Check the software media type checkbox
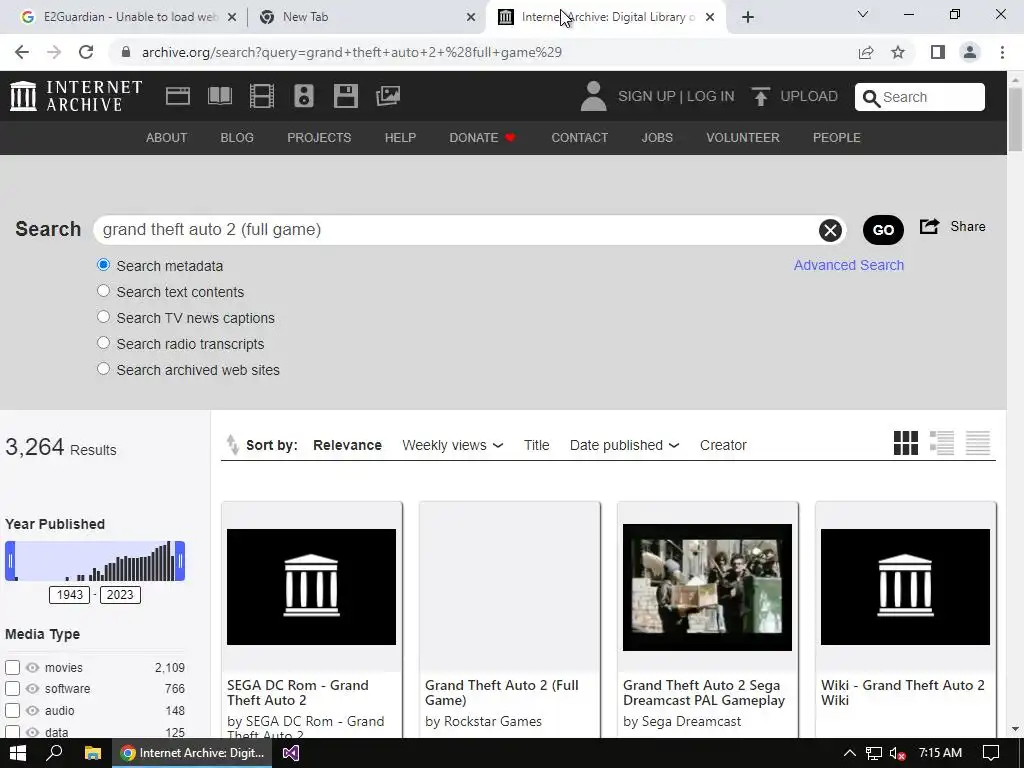The image size is (1024, 768). pyautogui.click(x=12, y=689)
